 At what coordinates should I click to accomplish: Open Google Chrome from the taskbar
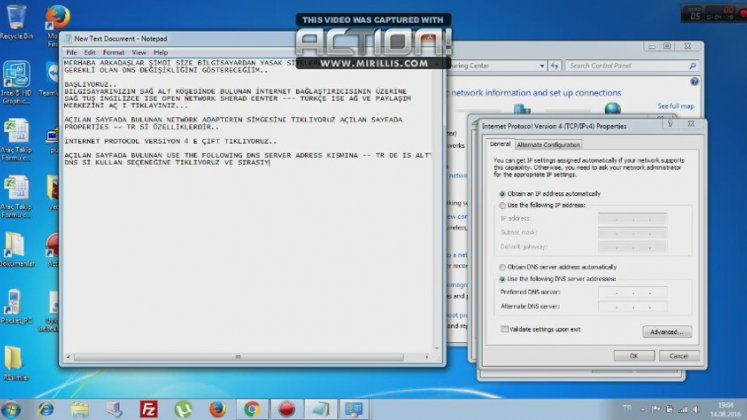(x=252, y=410)
